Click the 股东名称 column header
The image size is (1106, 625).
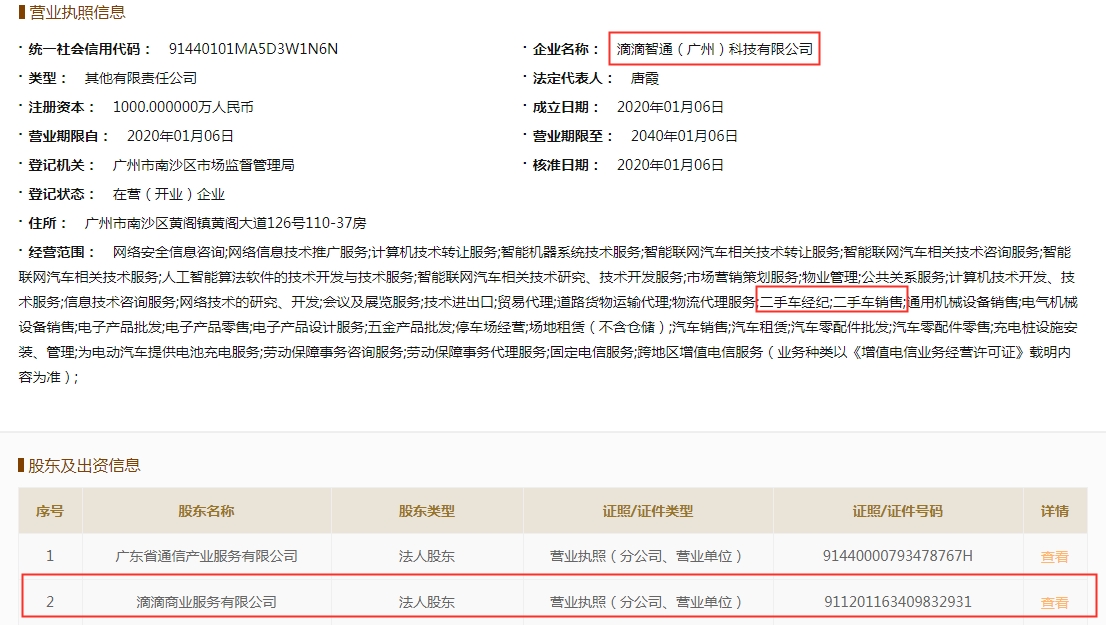(x=206, y=511)
